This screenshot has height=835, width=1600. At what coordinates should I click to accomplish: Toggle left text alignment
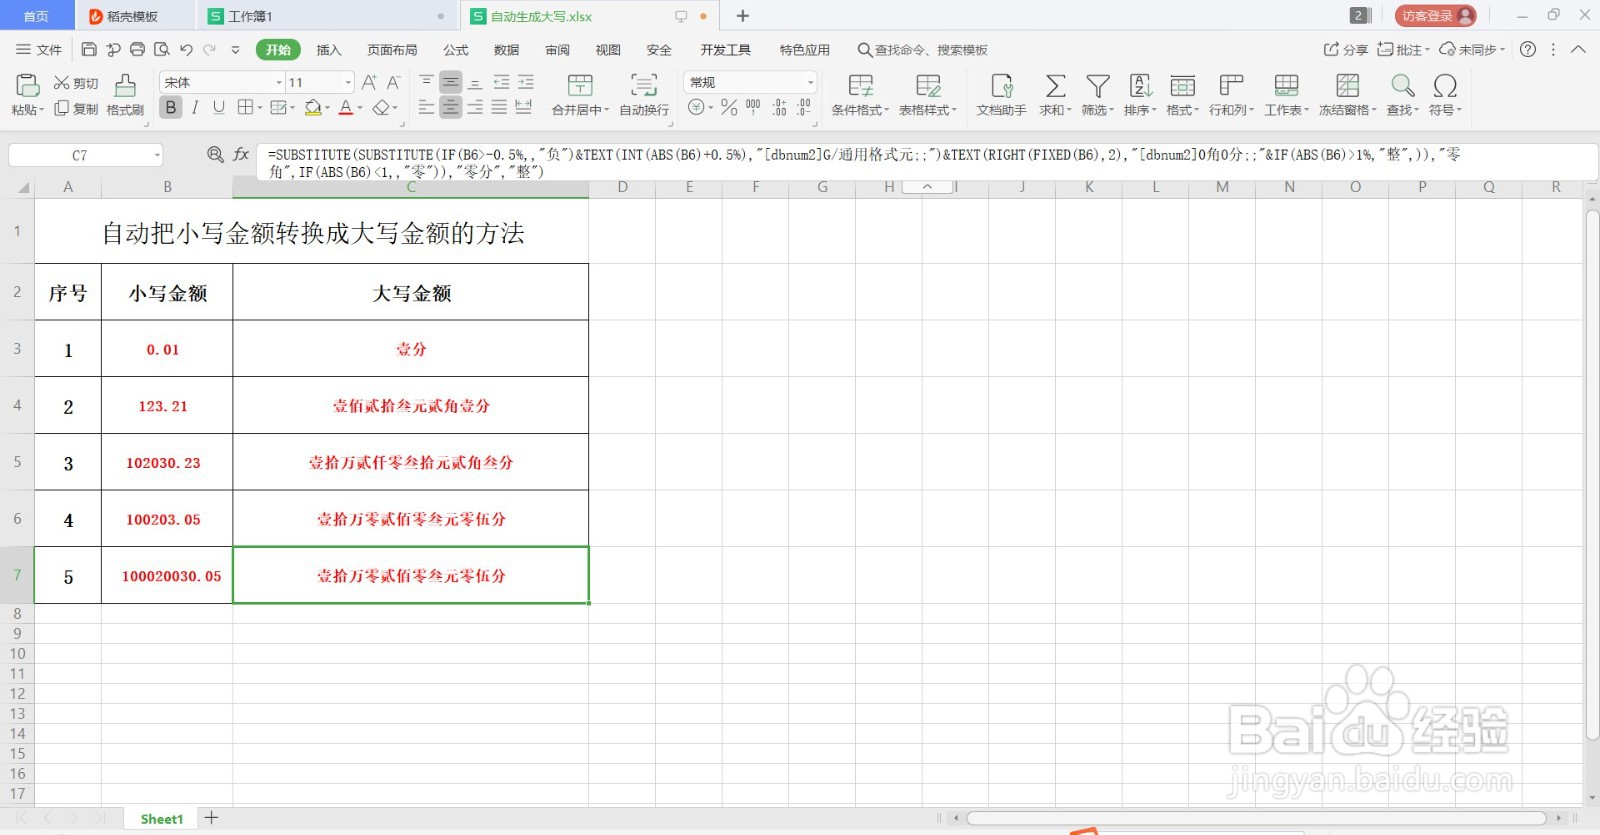[427, 108]
